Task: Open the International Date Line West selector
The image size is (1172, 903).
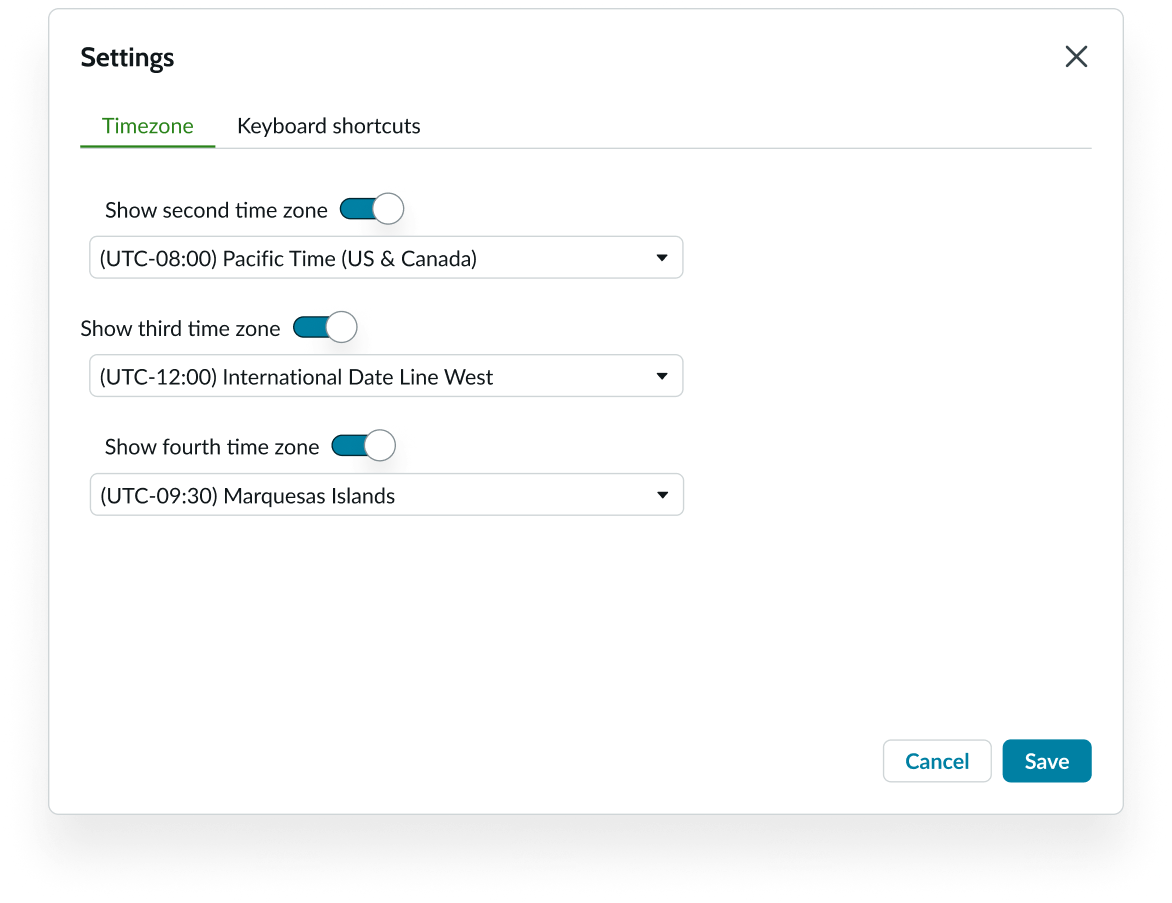Action: [x=386, y=376]
